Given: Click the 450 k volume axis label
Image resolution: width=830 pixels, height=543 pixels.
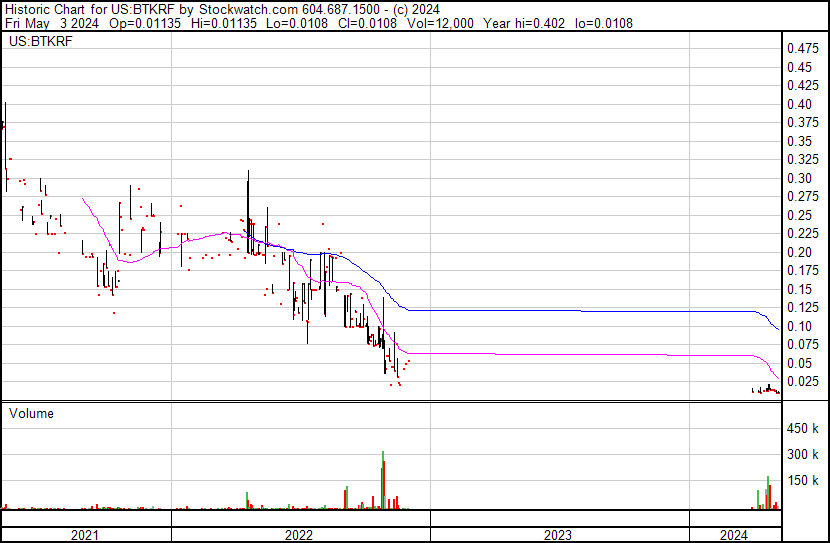Looking at the screenshot, I should pos(801,429).
